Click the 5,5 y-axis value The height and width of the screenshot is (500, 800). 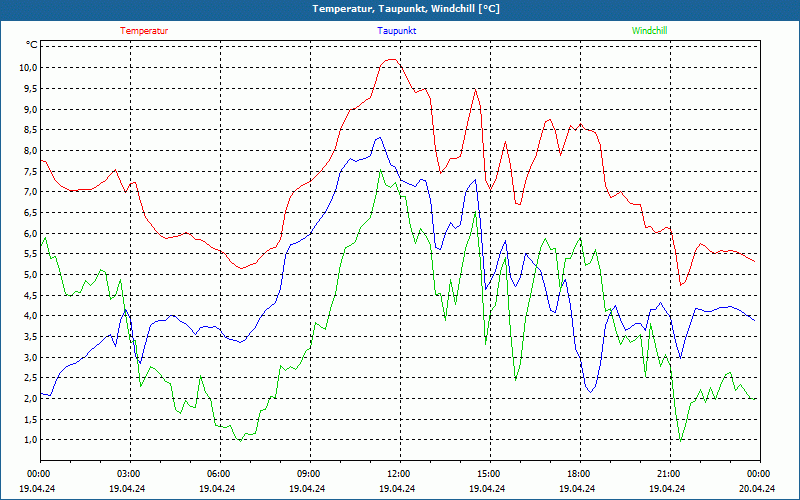click(x=31, y=254)
